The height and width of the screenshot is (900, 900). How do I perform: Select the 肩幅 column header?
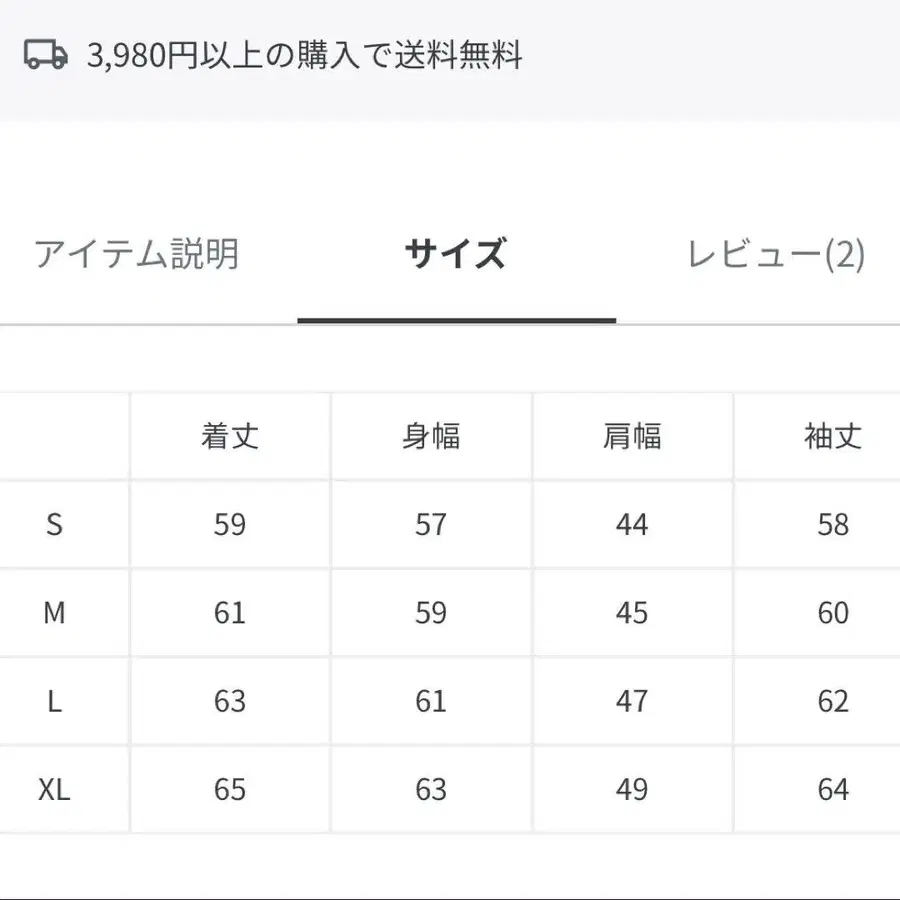[632, 435]
